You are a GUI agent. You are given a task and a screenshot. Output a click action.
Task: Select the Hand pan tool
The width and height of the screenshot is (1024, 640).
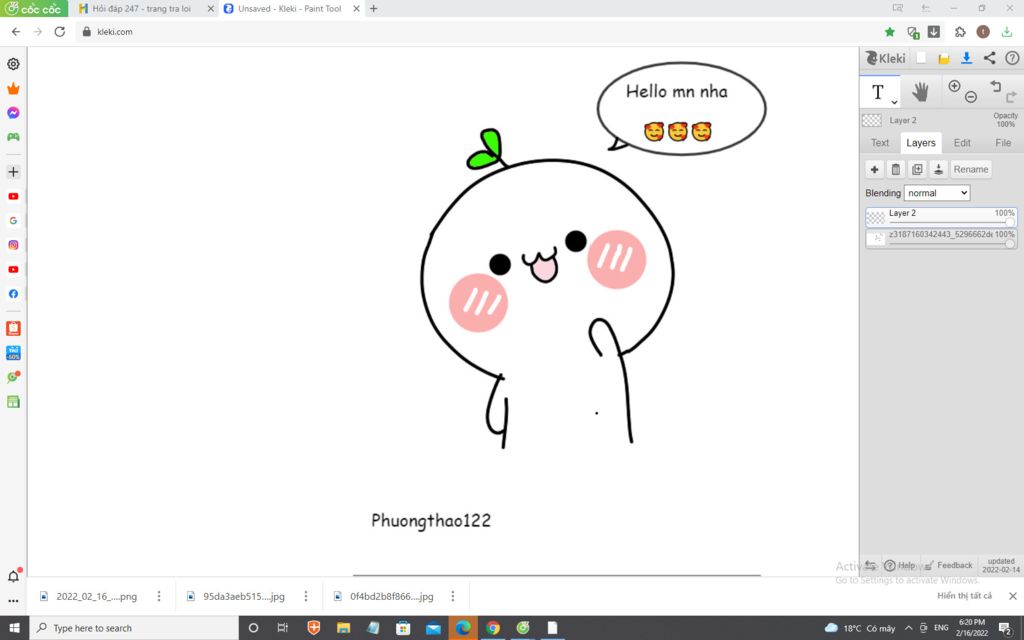point(920,92)
